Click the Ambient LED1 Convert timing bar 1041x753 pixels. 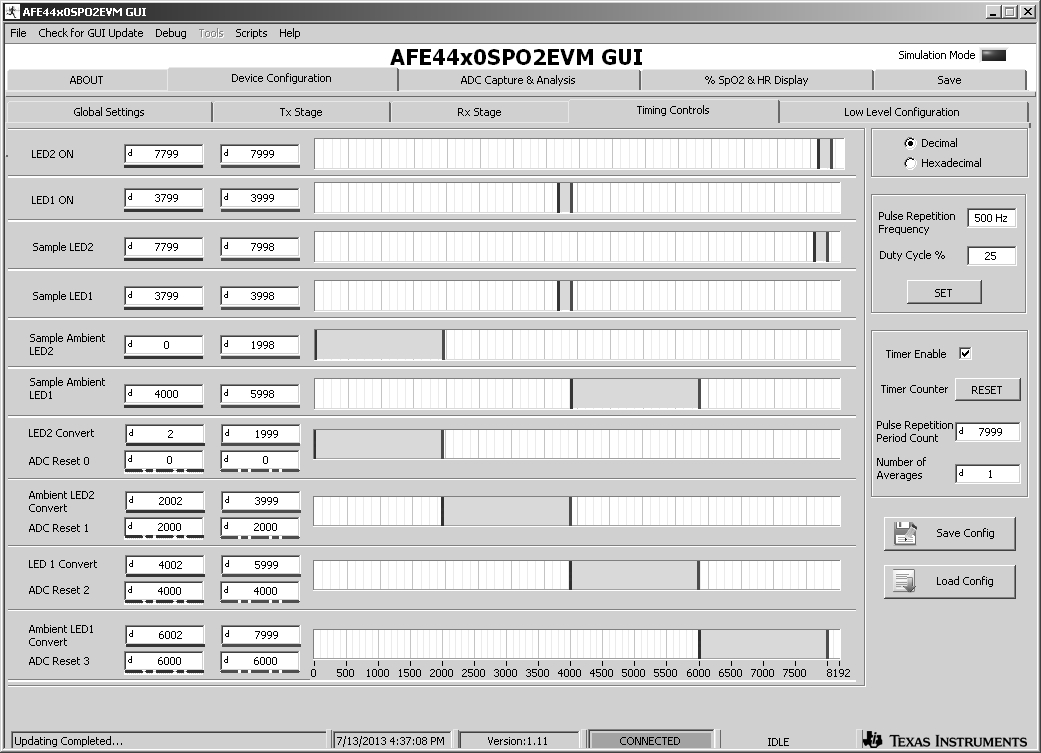pyautogui.click(x=577, y=644)
